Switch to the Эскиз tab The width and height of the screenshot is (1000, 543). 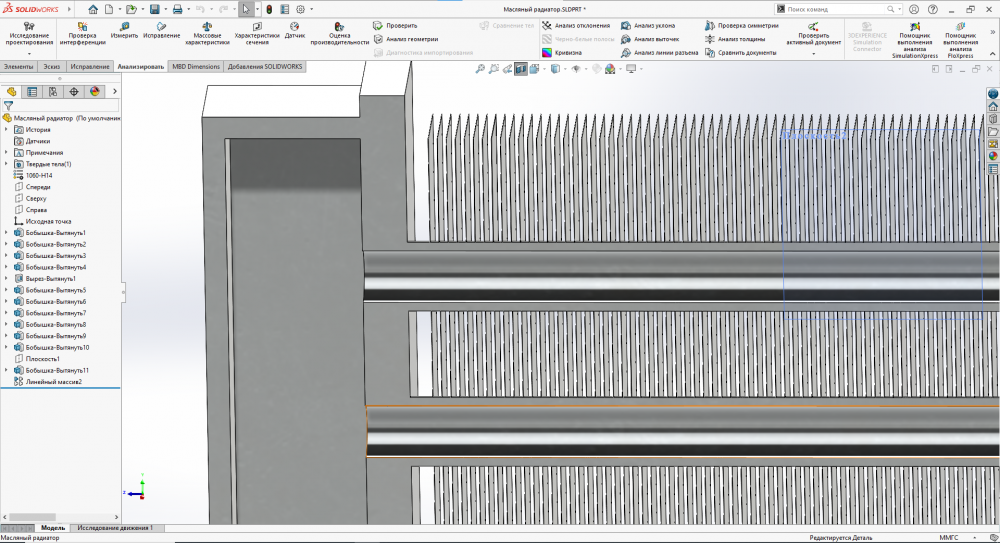[x=51, y=66]
